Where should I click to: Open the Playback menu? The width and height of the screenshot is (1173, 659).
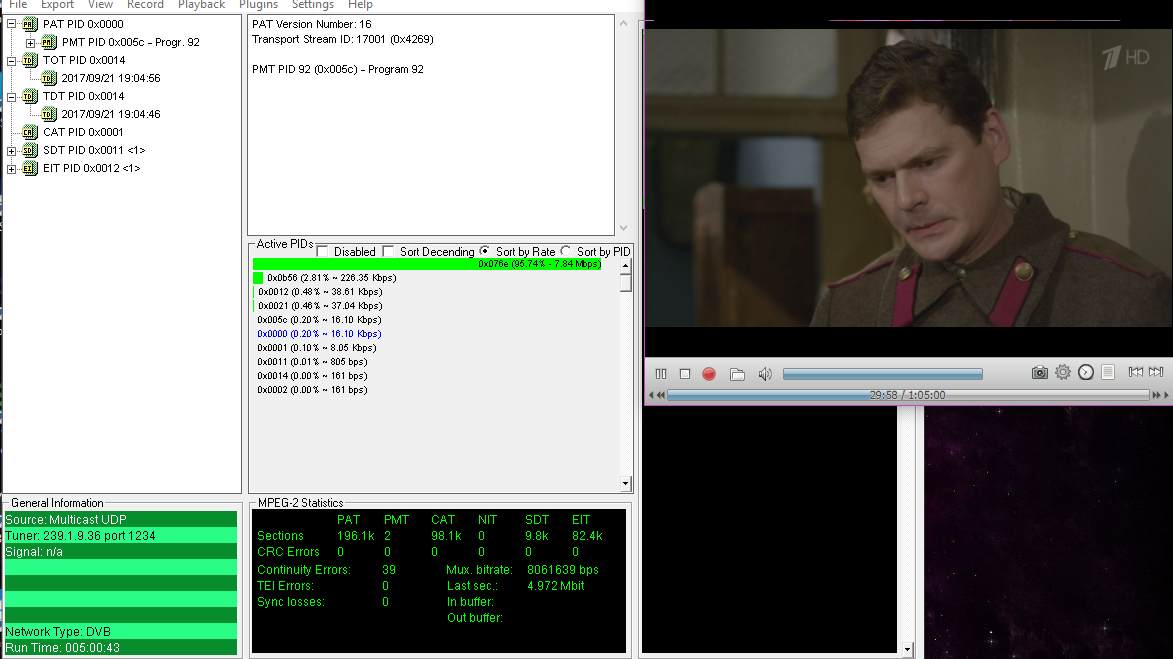(x=201, y=4)
